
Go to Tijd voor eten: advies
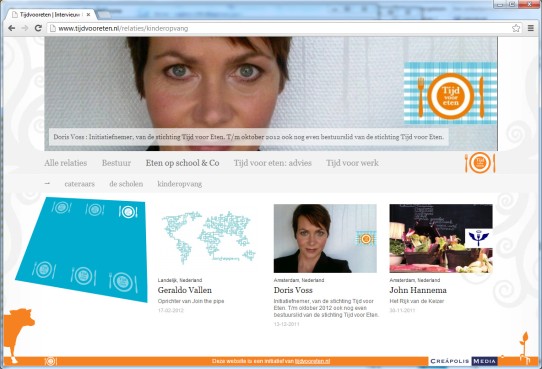(273, 163)
